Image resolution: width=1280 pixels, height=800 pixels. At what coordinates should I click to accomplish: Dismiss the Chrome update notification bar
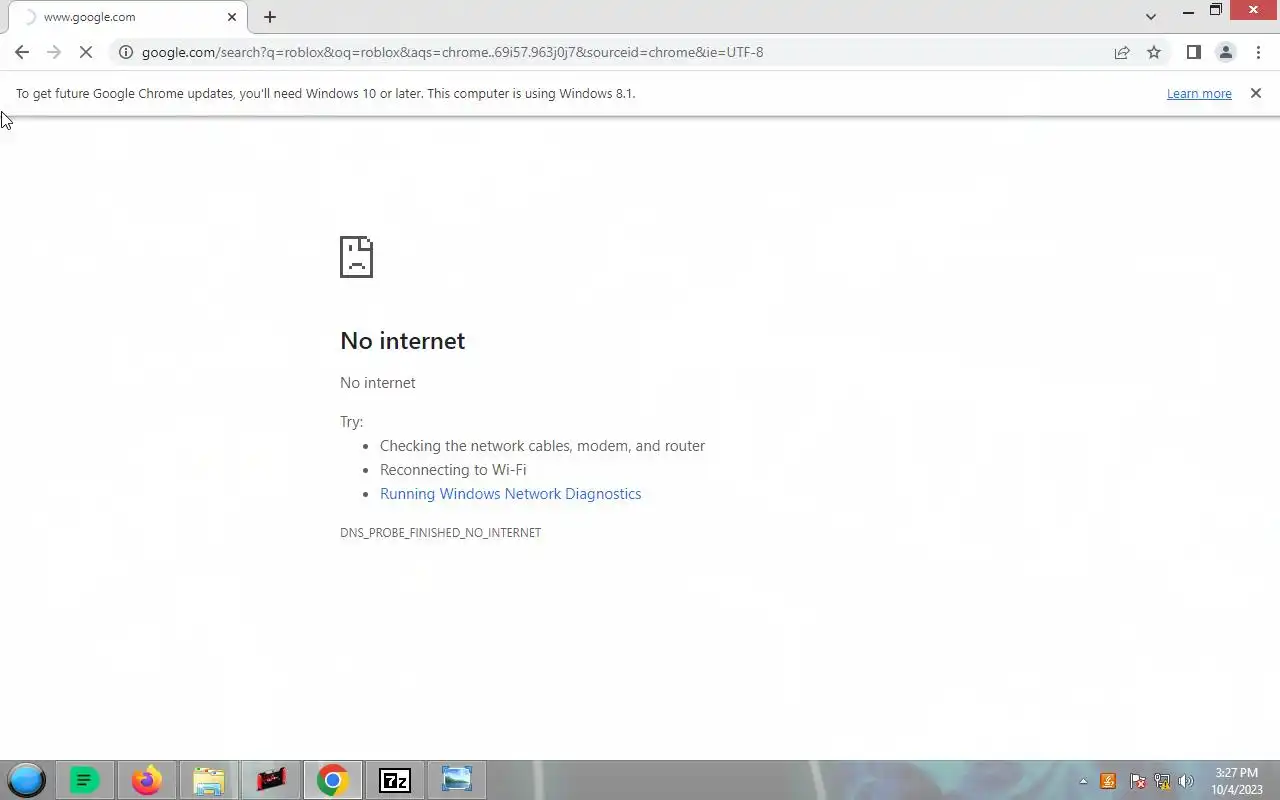pos(1256,93)
